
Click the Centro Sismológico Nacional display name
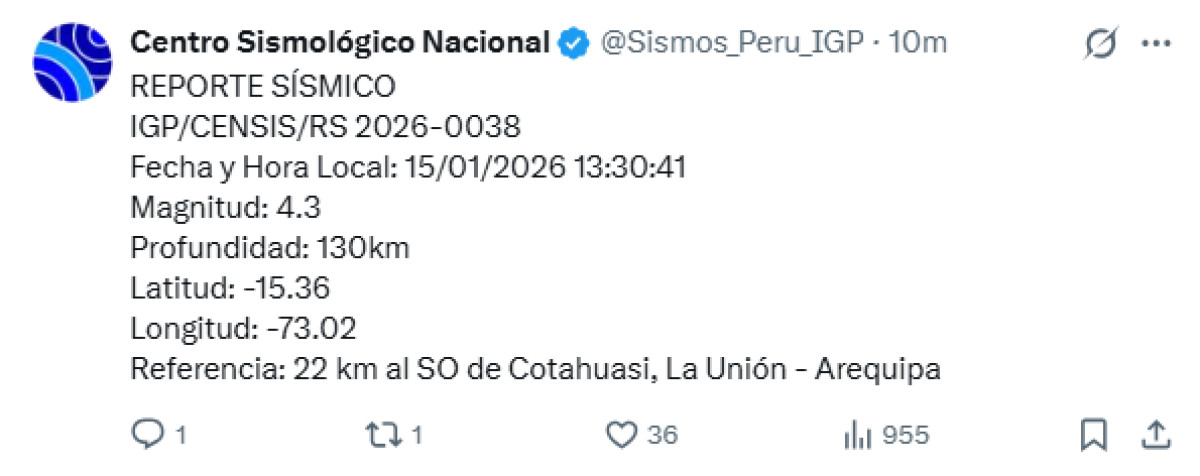pos(340,42)
